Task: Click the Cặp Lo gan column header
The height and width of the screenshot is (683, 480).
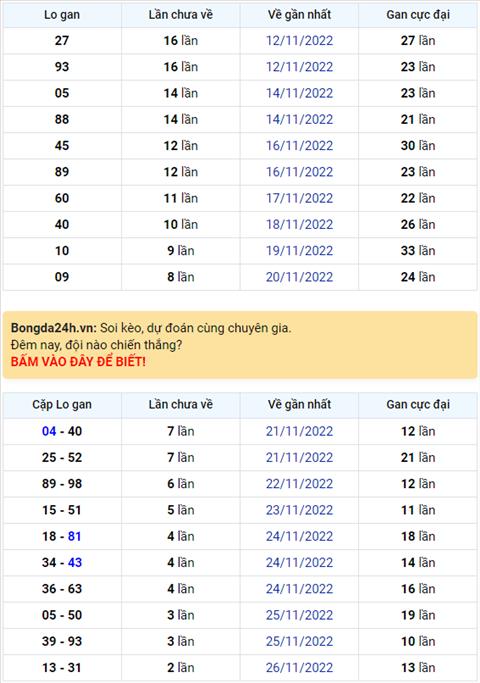Action: [62, 405]
